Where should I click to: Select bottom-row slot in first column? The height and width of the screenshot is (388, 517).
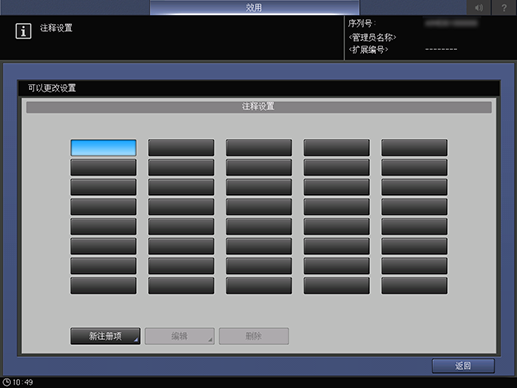[103, 286]
